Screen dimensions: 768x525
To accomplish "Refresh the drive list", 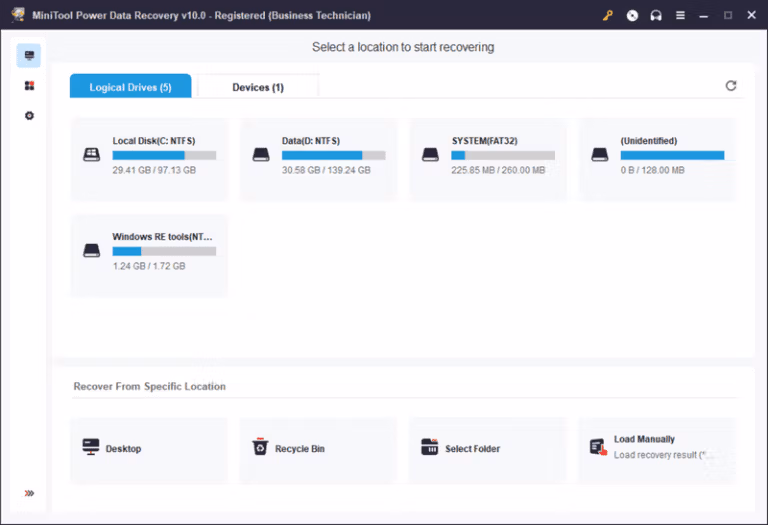I will point(731,86).
